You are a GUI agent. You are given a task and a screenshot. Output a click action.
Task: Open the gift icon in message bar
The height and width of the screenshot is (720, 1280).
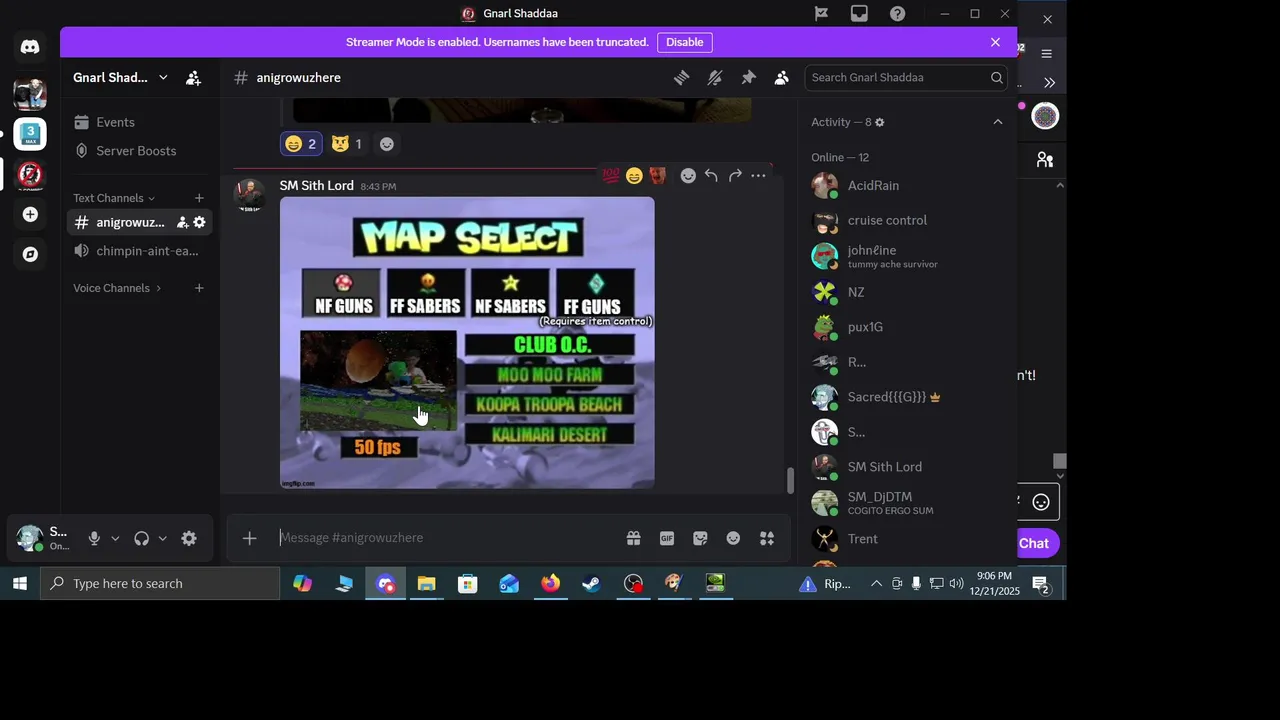pos(634,538)
